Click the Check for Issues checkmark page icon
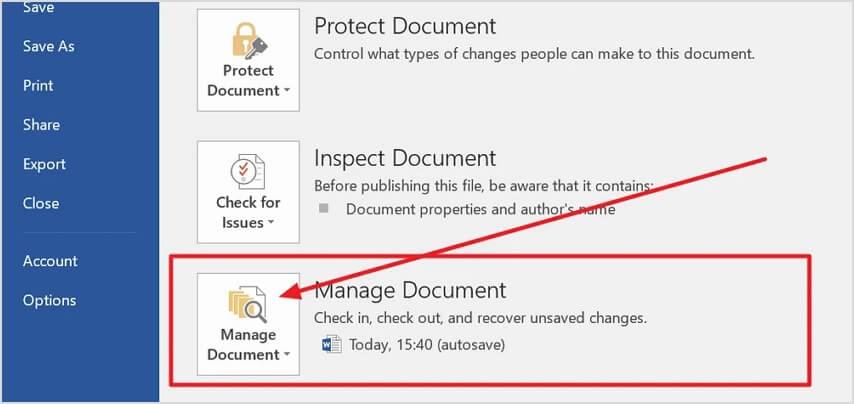854x404 pixels. pyautogui.click(x=247, y=171)
